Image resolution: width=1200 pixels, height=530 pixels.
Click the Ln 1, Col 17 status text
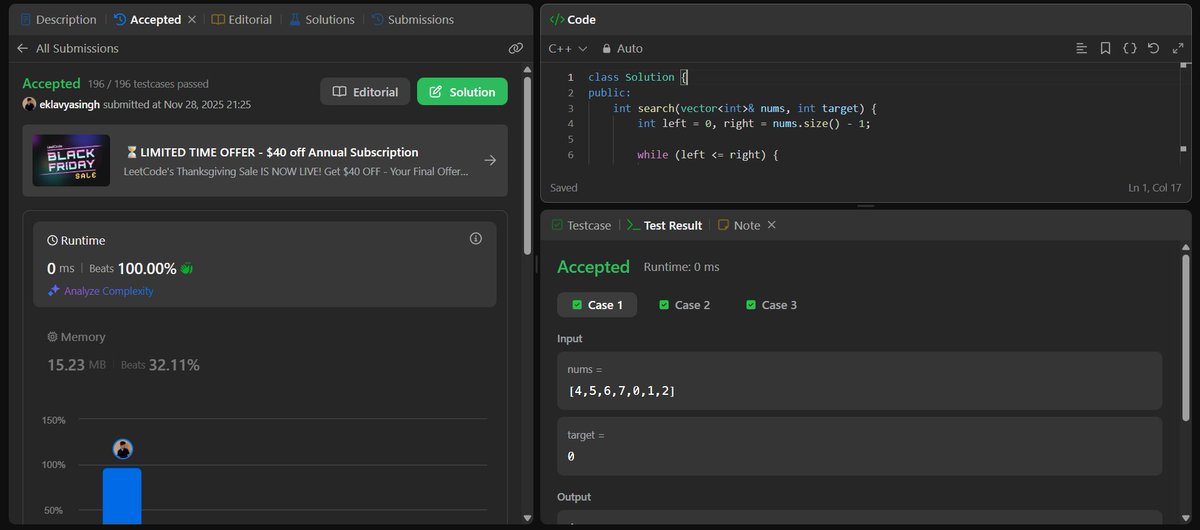[x=1154, y=188]
